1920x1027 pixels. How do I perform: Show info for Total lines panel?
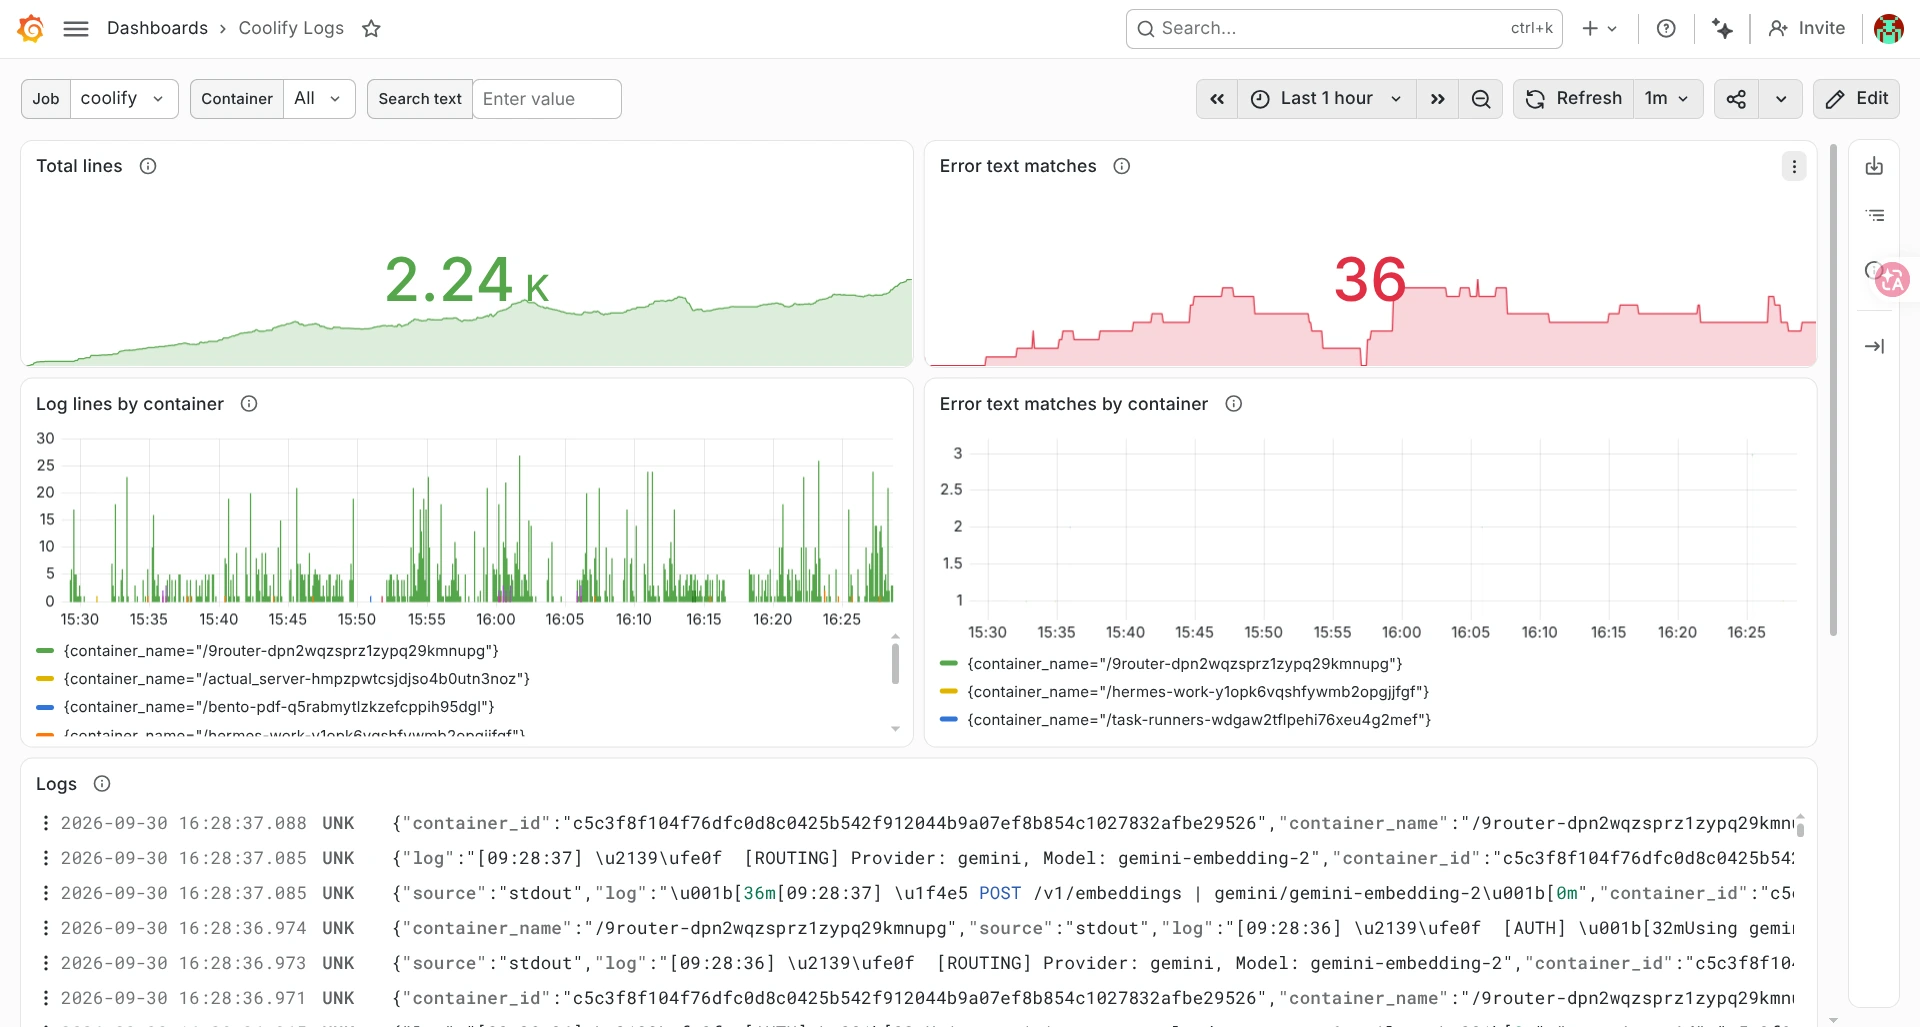(148, 166)
